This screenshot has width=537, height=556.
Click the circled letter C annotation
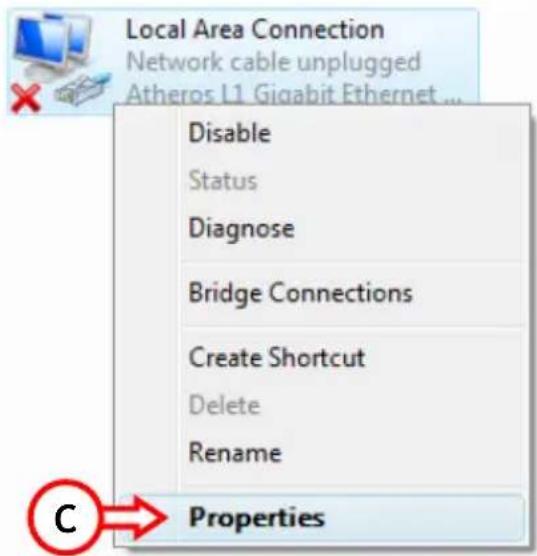click(x=65, y=518)
